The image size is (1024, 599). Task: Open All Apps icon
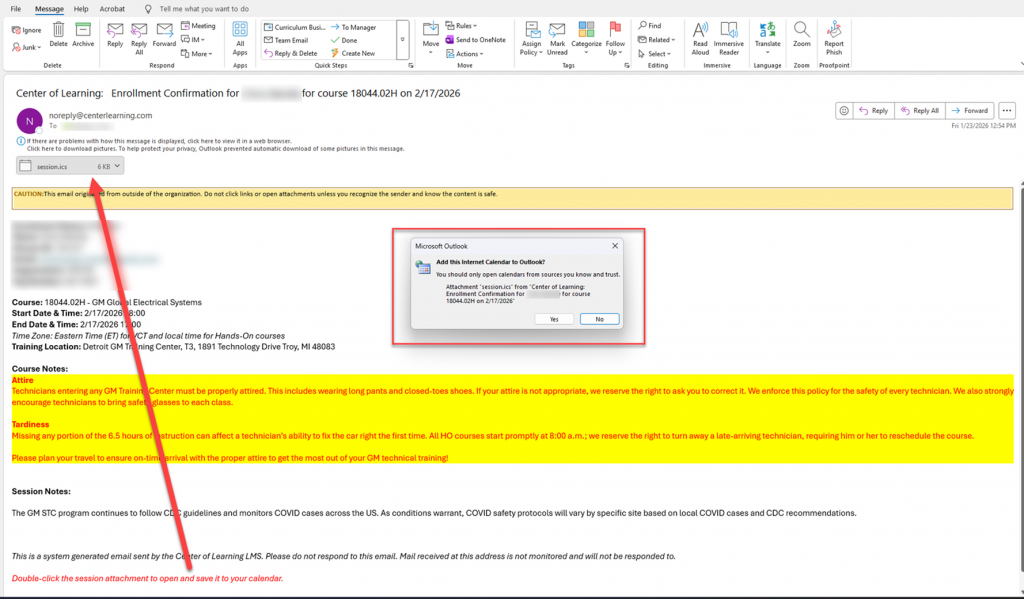[x=240, y=34]
